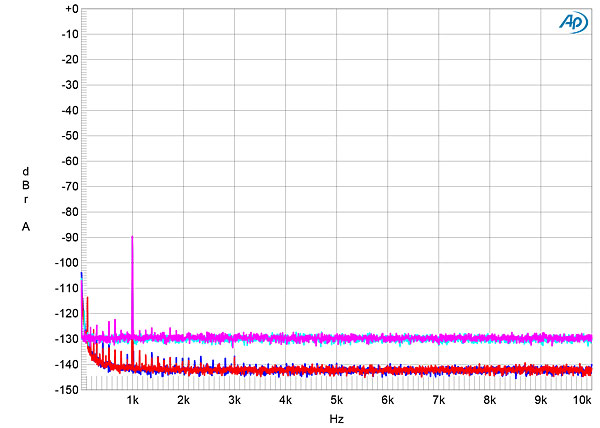Click the 1k frequency axis label

(x=132, y=400)
